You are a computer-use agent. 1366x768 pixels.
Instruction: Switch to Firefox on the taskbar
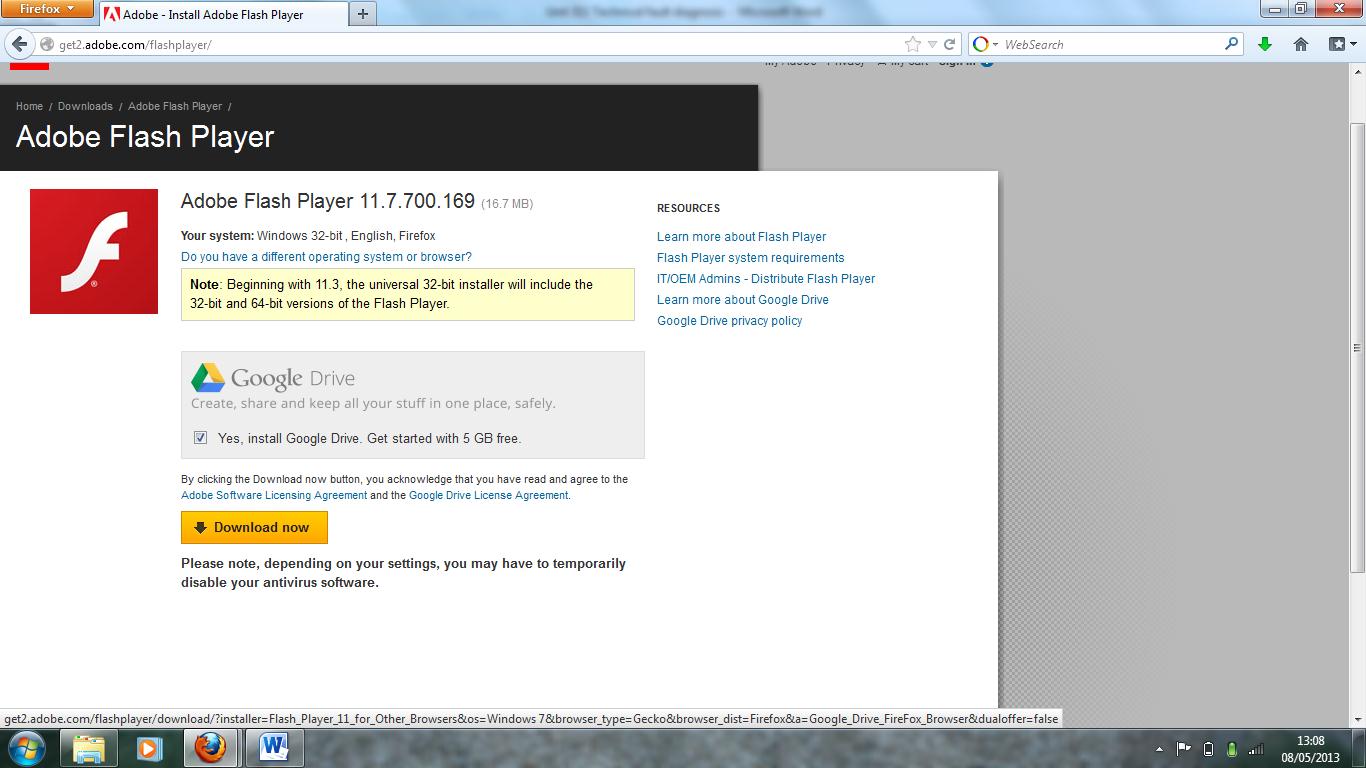pyautogui.click(x=210, y=748)
